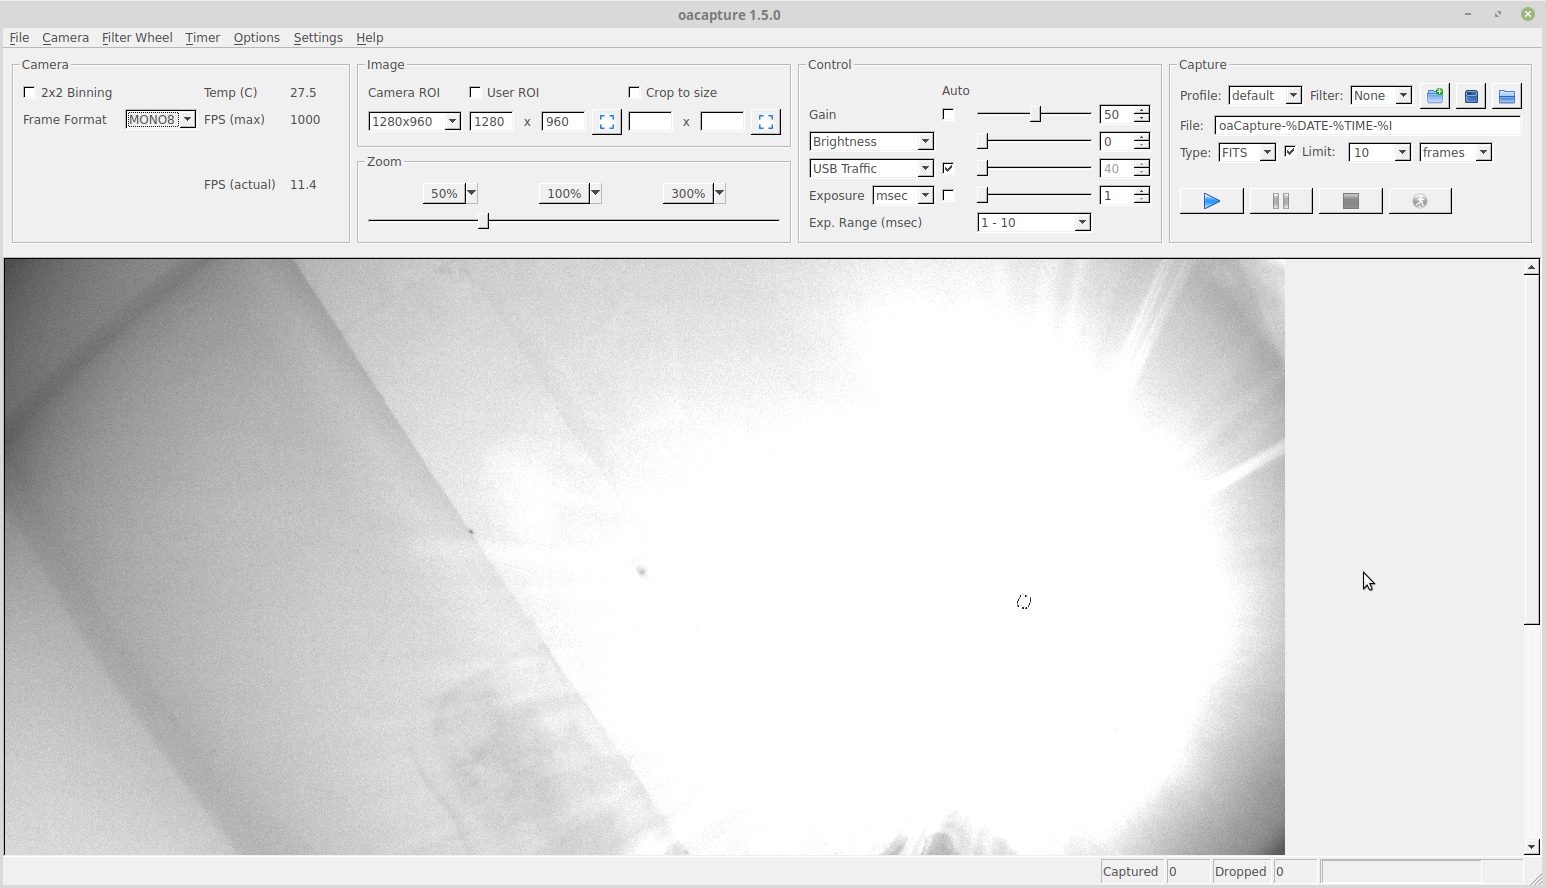1545x888 pixels.
Task: Open the Exp. Range 1 - 10 dropdown
Action: pos(1034,222)
